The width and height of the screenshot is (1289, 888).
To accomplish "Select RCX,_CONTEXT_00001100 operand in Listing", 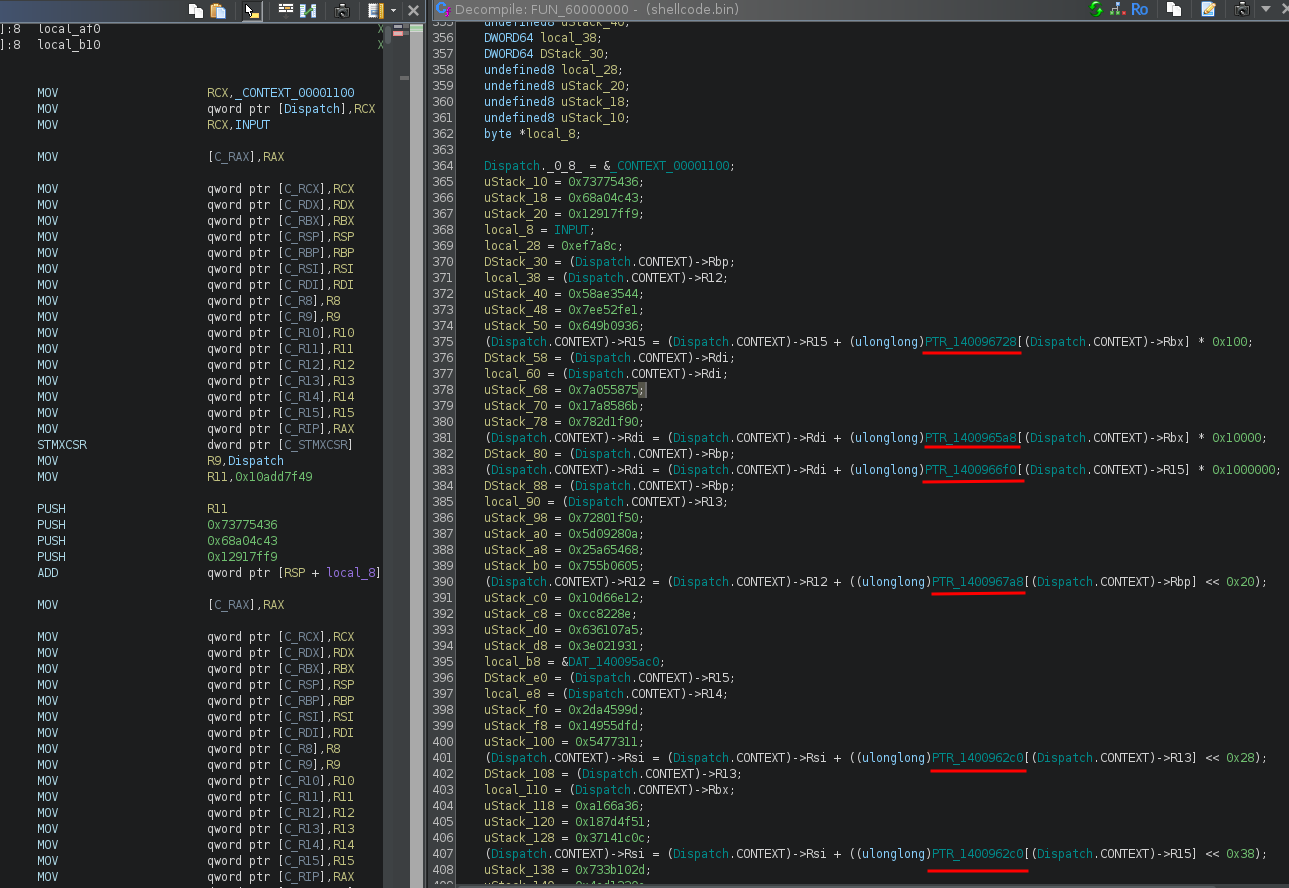I will click(280, 93).
